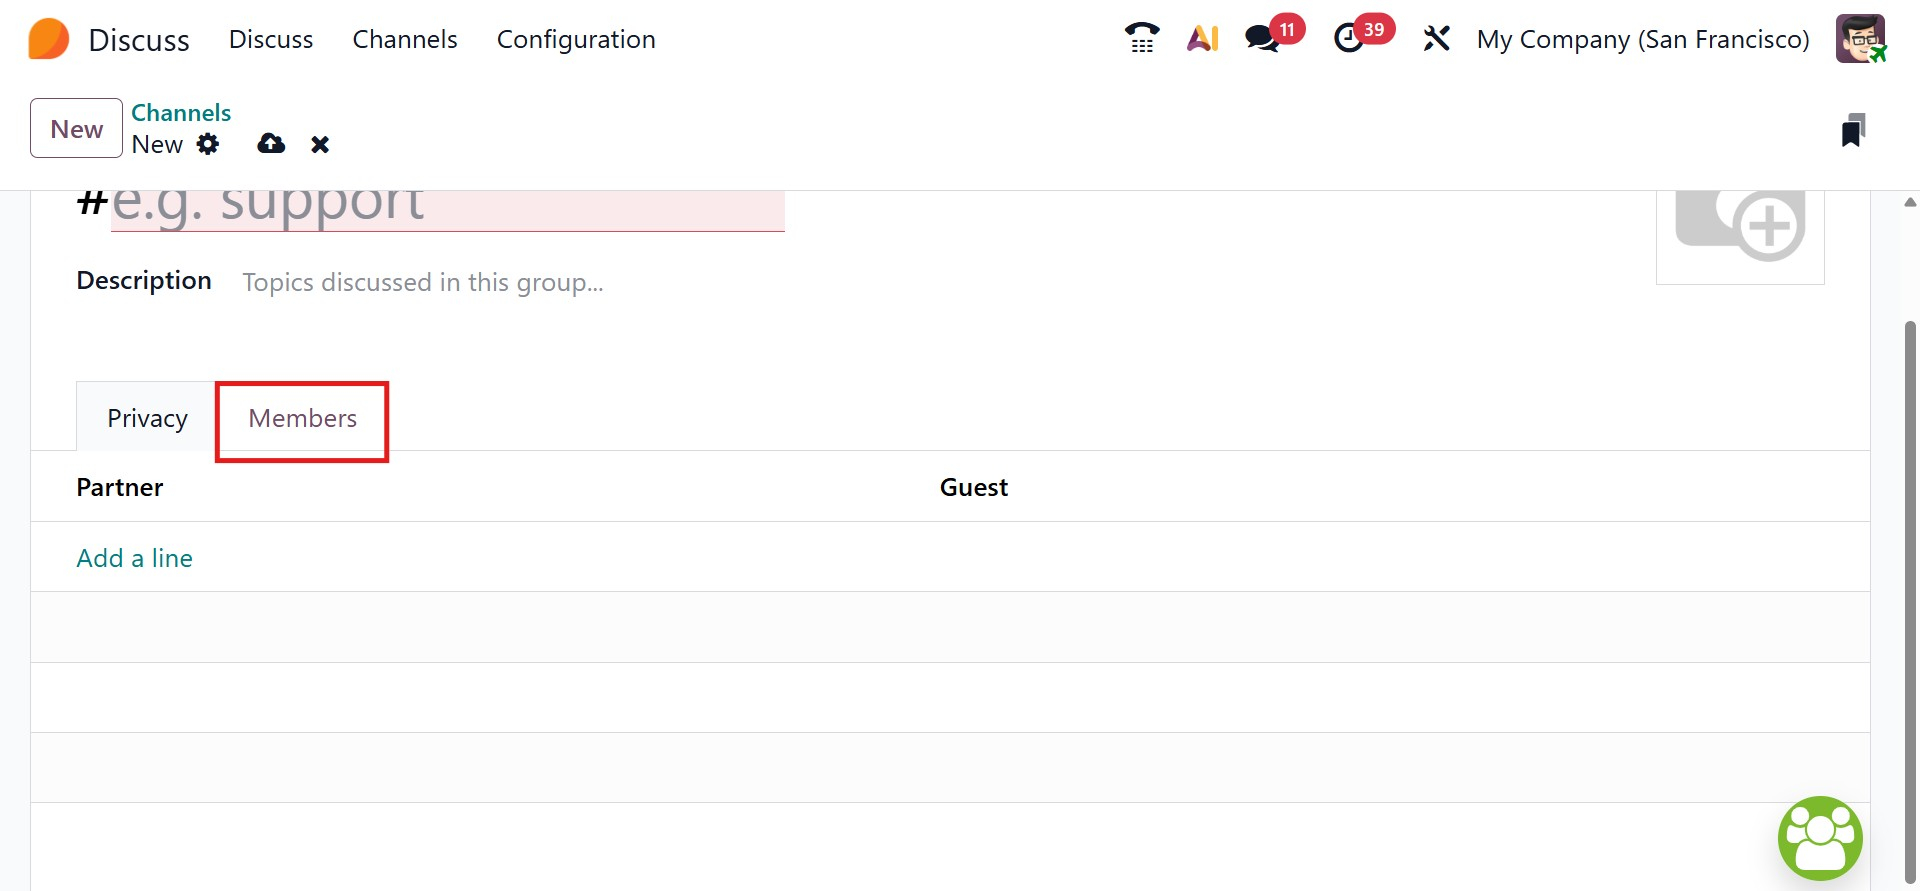The image size is (1920, 891).
Task: Open conversations with 11 unread messages
Action: tap(1263, 39)
